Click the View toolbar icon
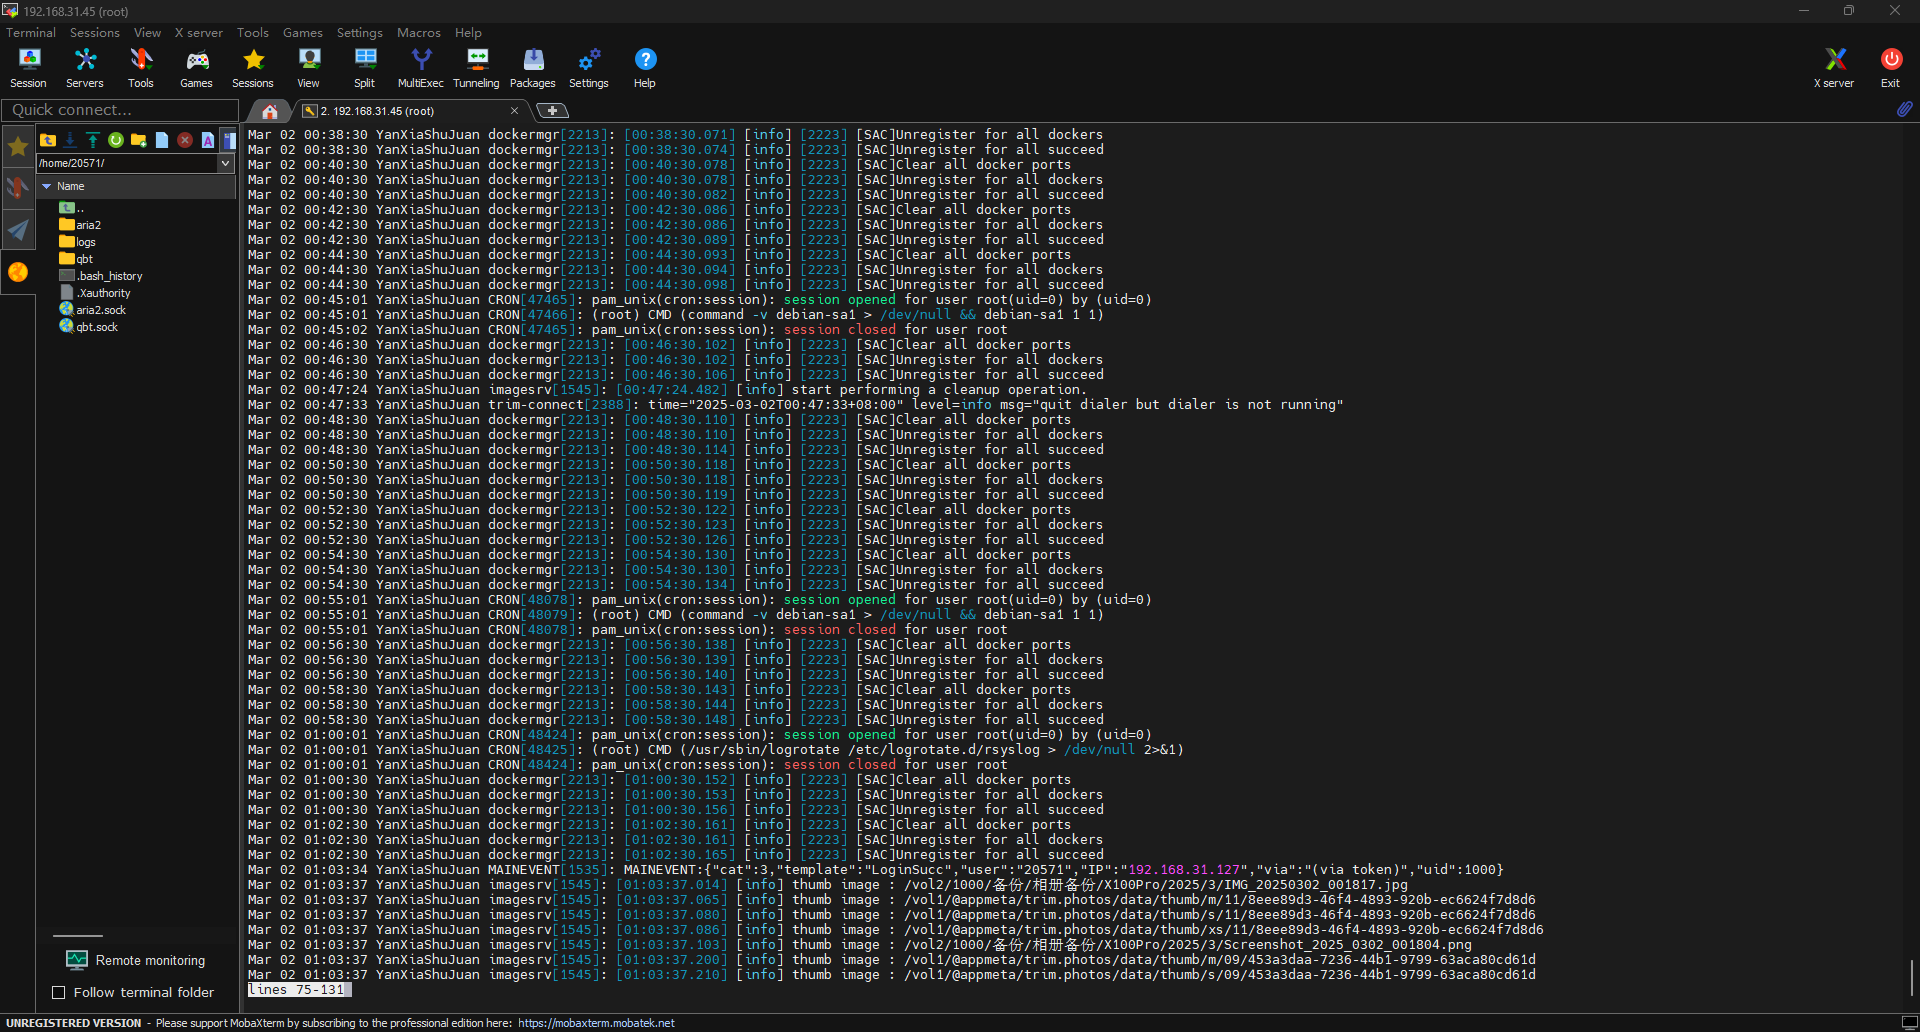The width and height of the screenshot is (1920, 1032). [x=309, y=68]
